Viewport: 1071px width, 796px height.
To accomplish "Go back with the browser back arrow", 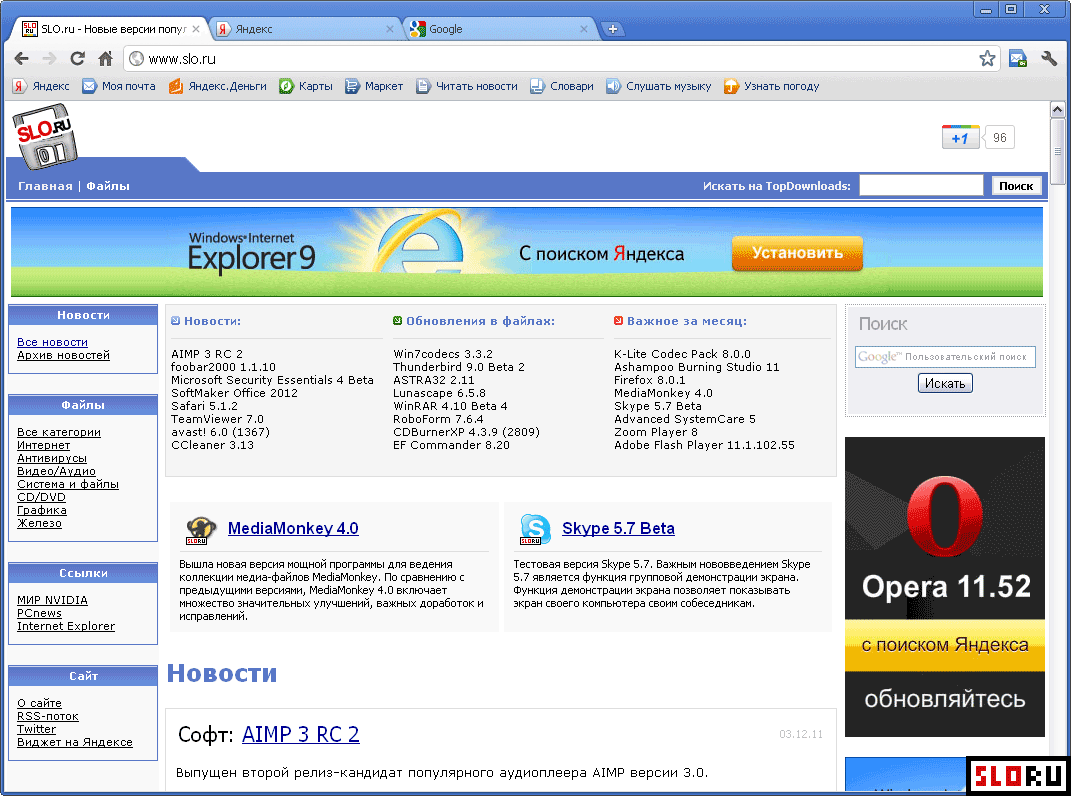I will (21, 59).
